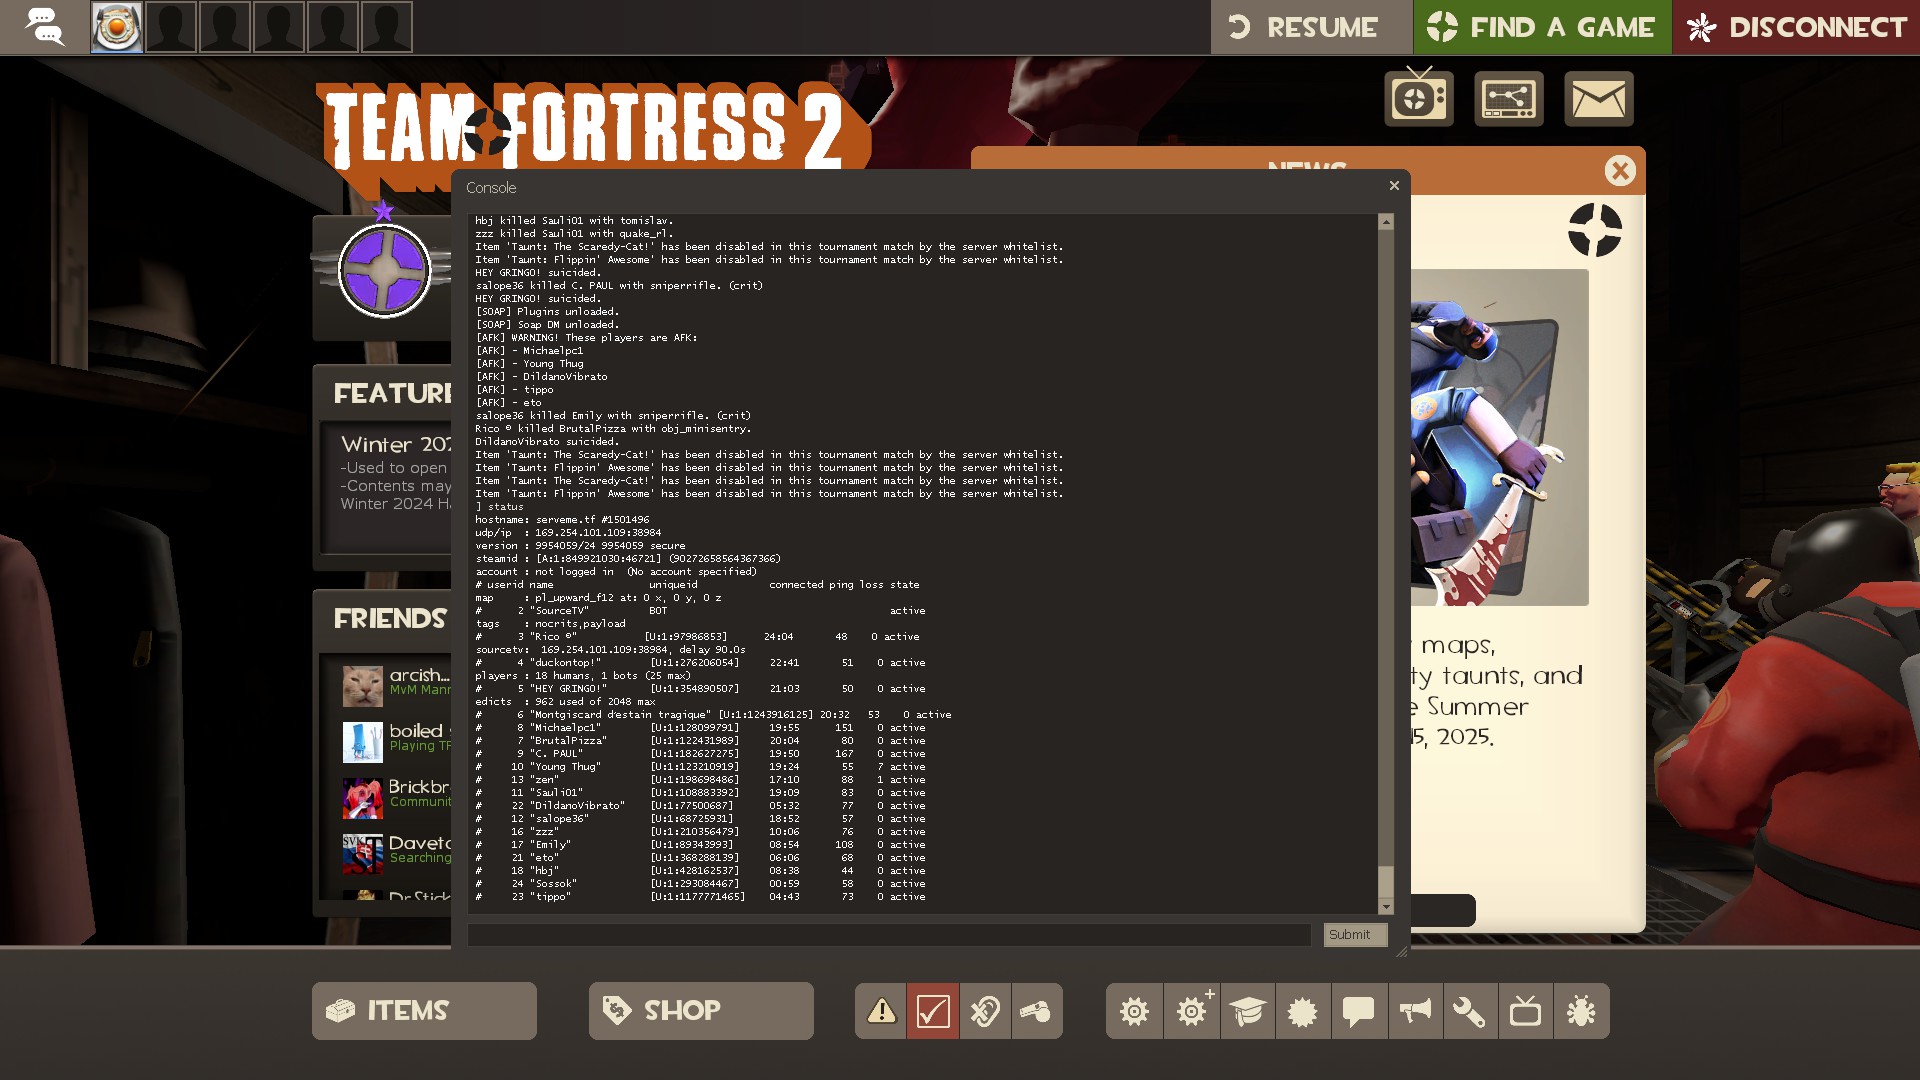
Task: Open the coach whistle icon
Action: [x=1036, y=1011]
